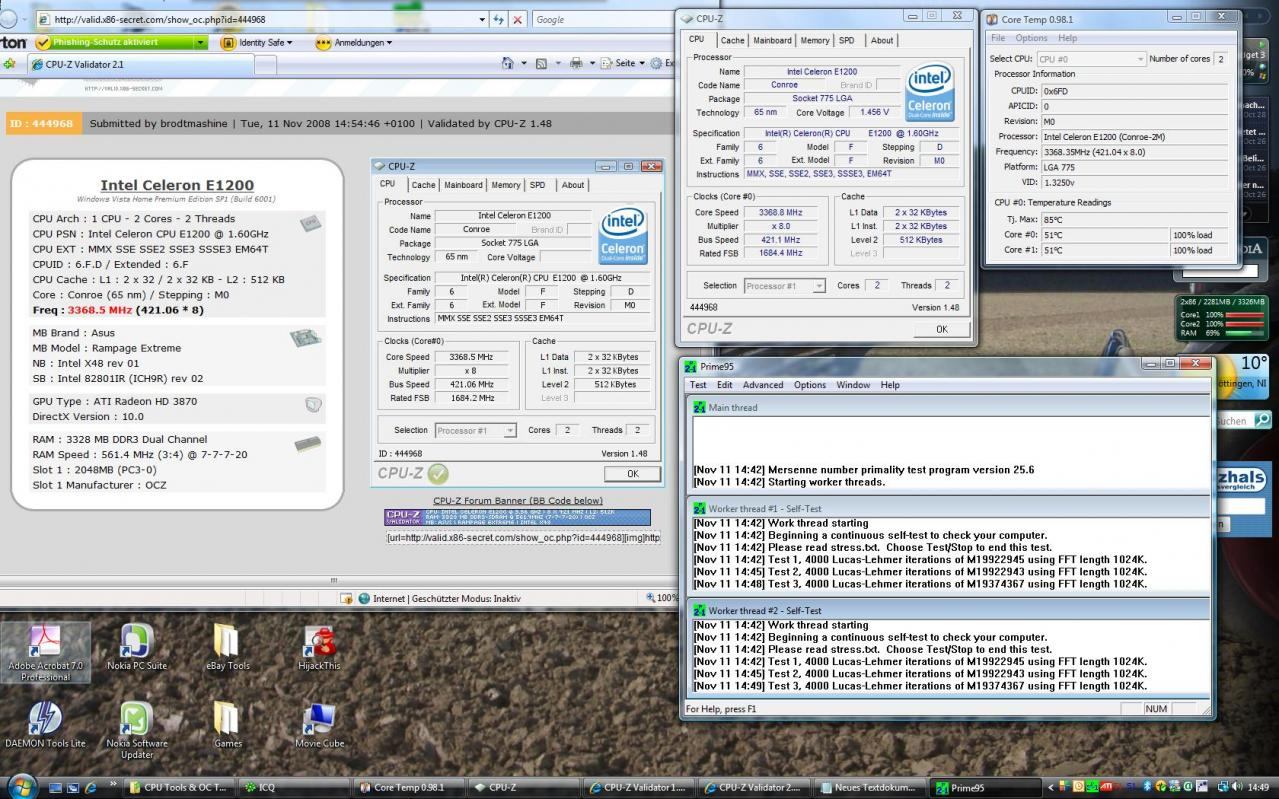1279x799 pixels.
Task: Click Worker thread #2 window icon
Action: pos(700,610)
